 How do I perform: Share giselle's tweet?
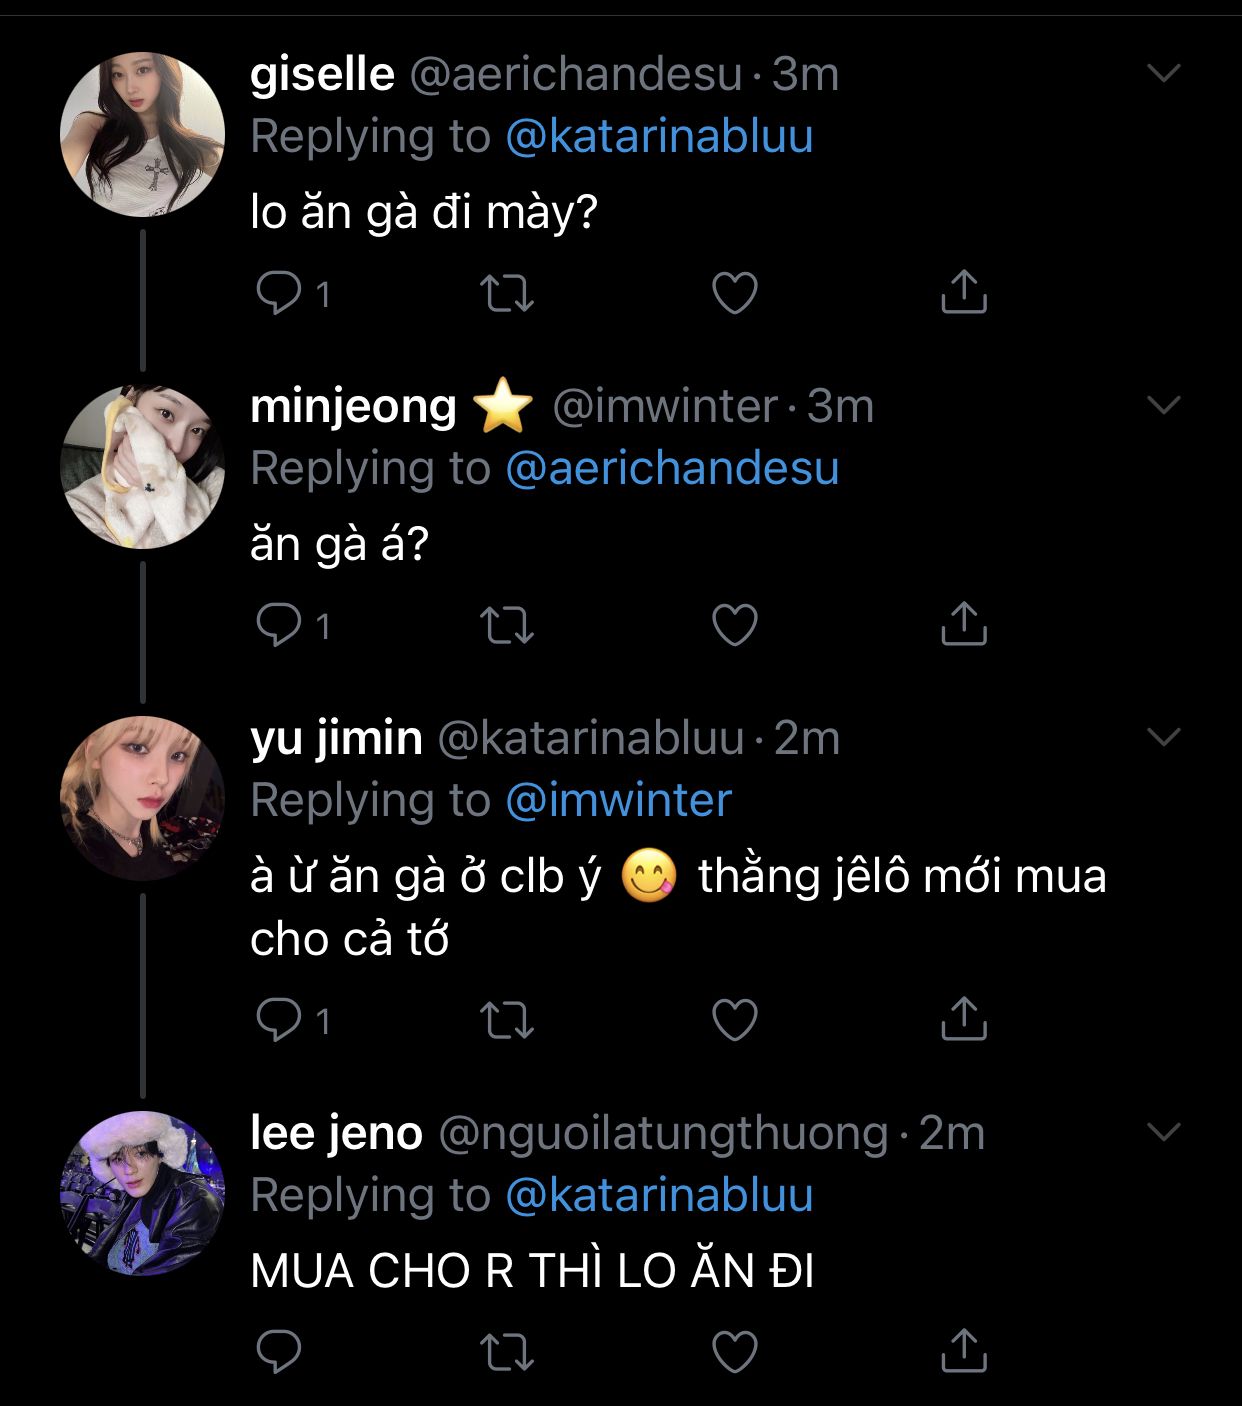pyautogui.click(x=963, y=292)
